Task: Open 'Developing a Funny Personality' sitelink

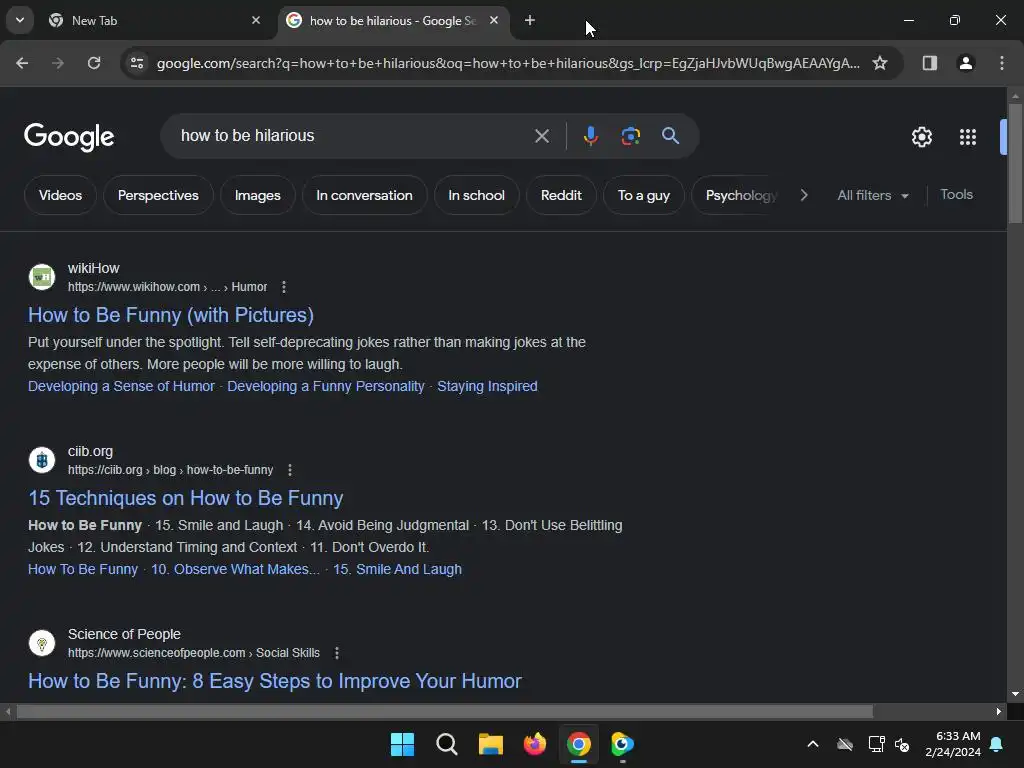Action: 326,386
